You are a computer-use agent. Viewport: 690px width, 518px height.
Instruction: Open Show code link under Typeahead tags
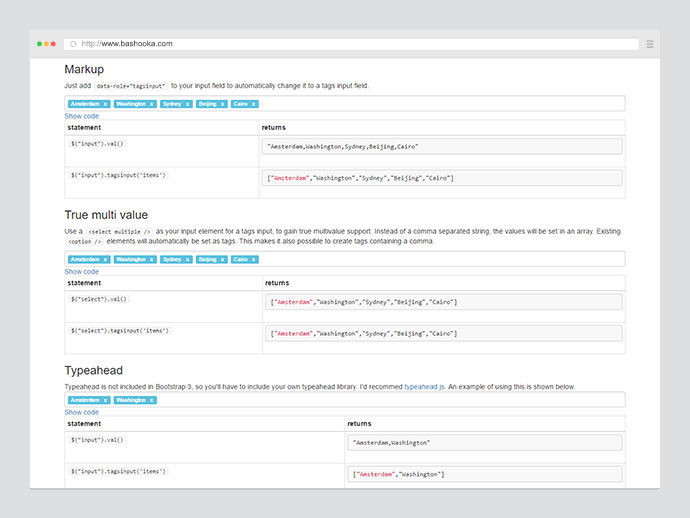(81, 412)
